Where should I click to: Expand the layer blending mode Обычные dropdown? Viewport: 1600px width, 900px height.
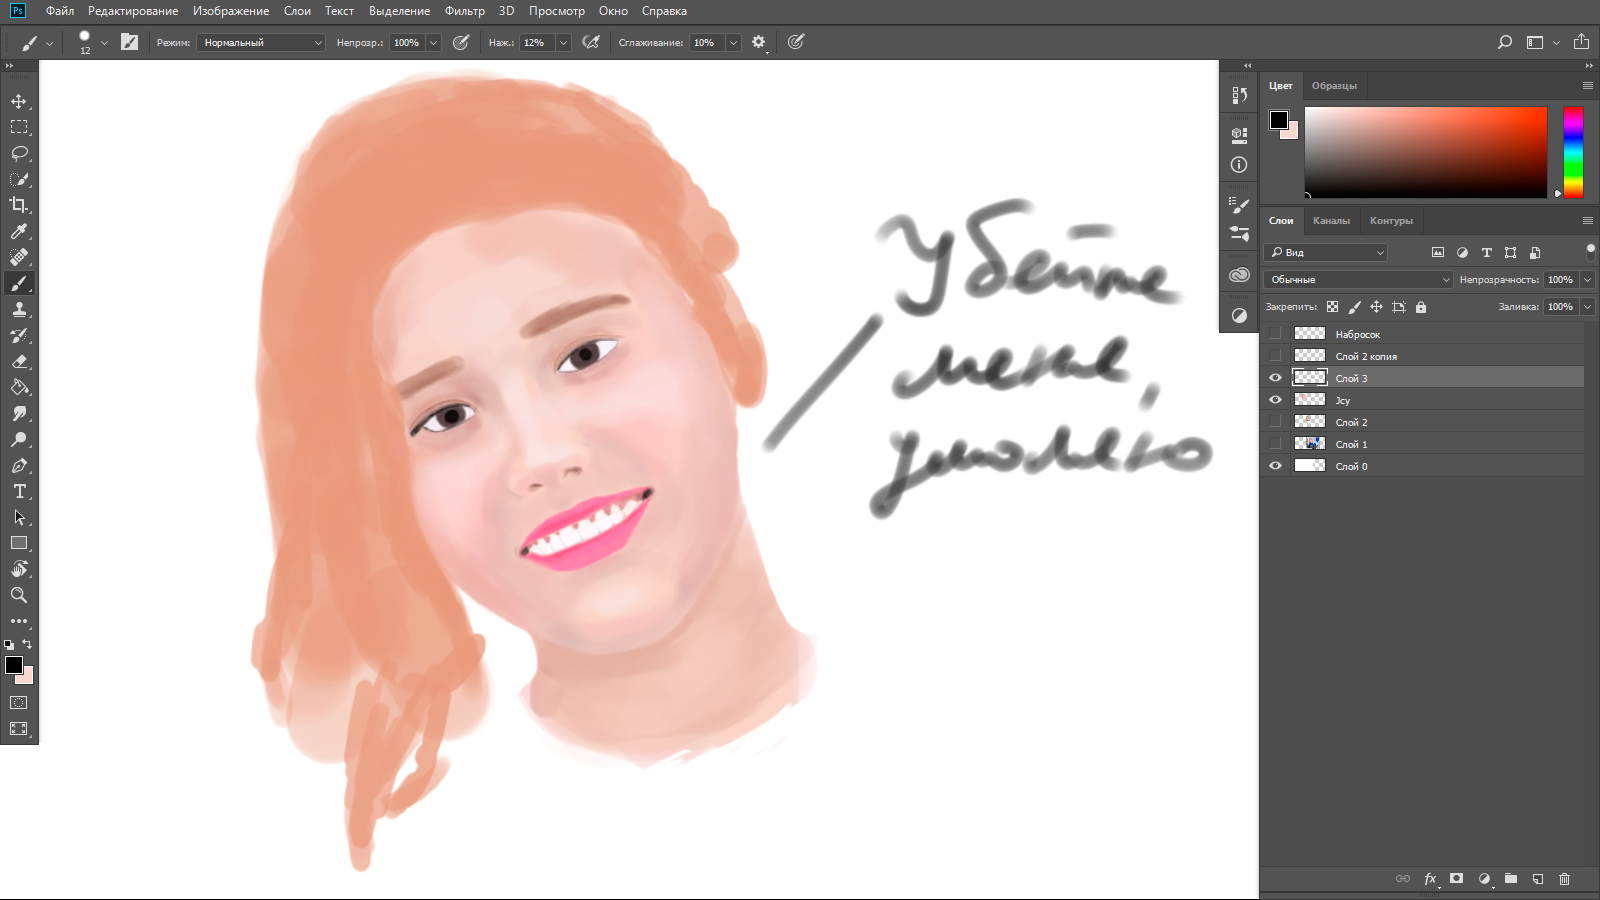click(x=1358, y=280)
